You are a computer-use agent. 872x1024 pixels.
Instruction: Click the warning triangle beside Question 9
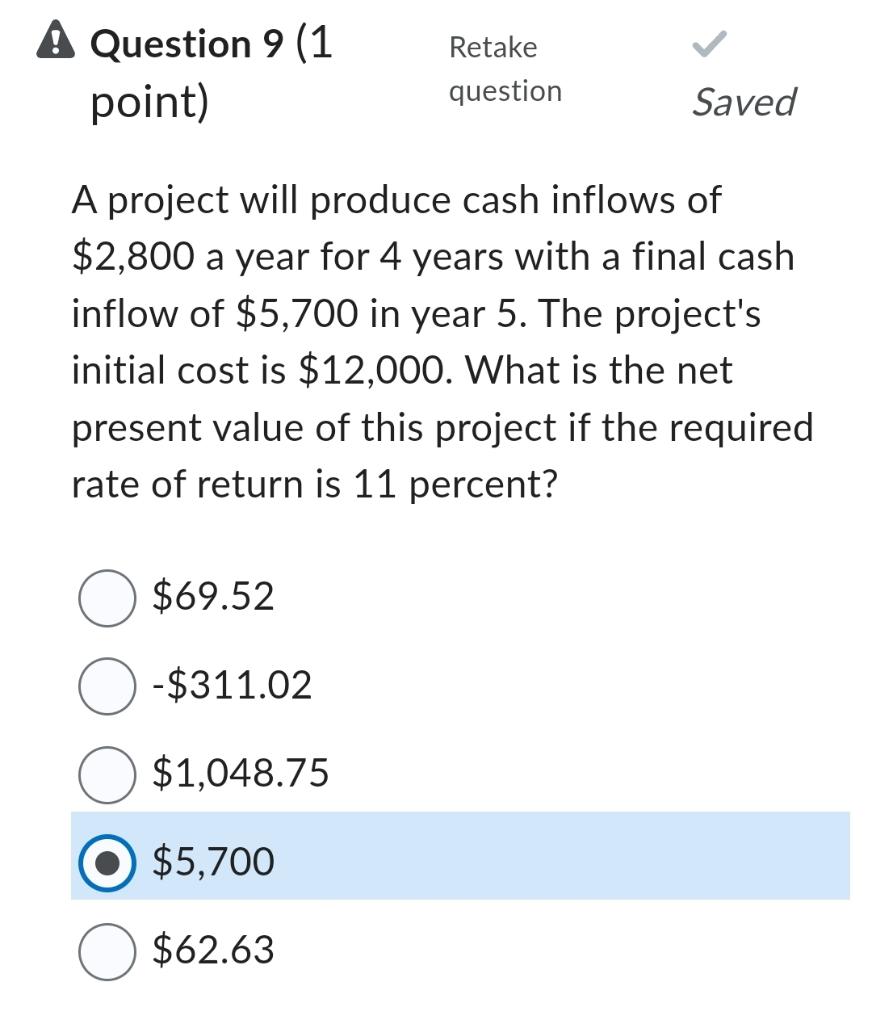tap(57, 42)
